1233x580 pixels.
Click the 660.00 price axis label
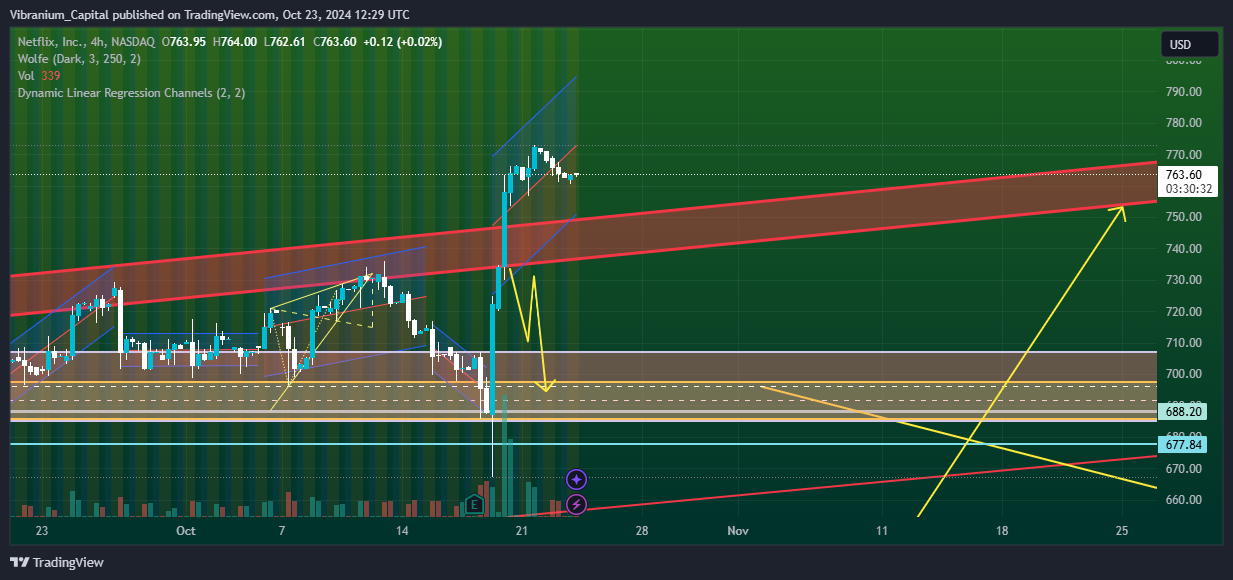pyautogui.click(x=1183, y=500)
